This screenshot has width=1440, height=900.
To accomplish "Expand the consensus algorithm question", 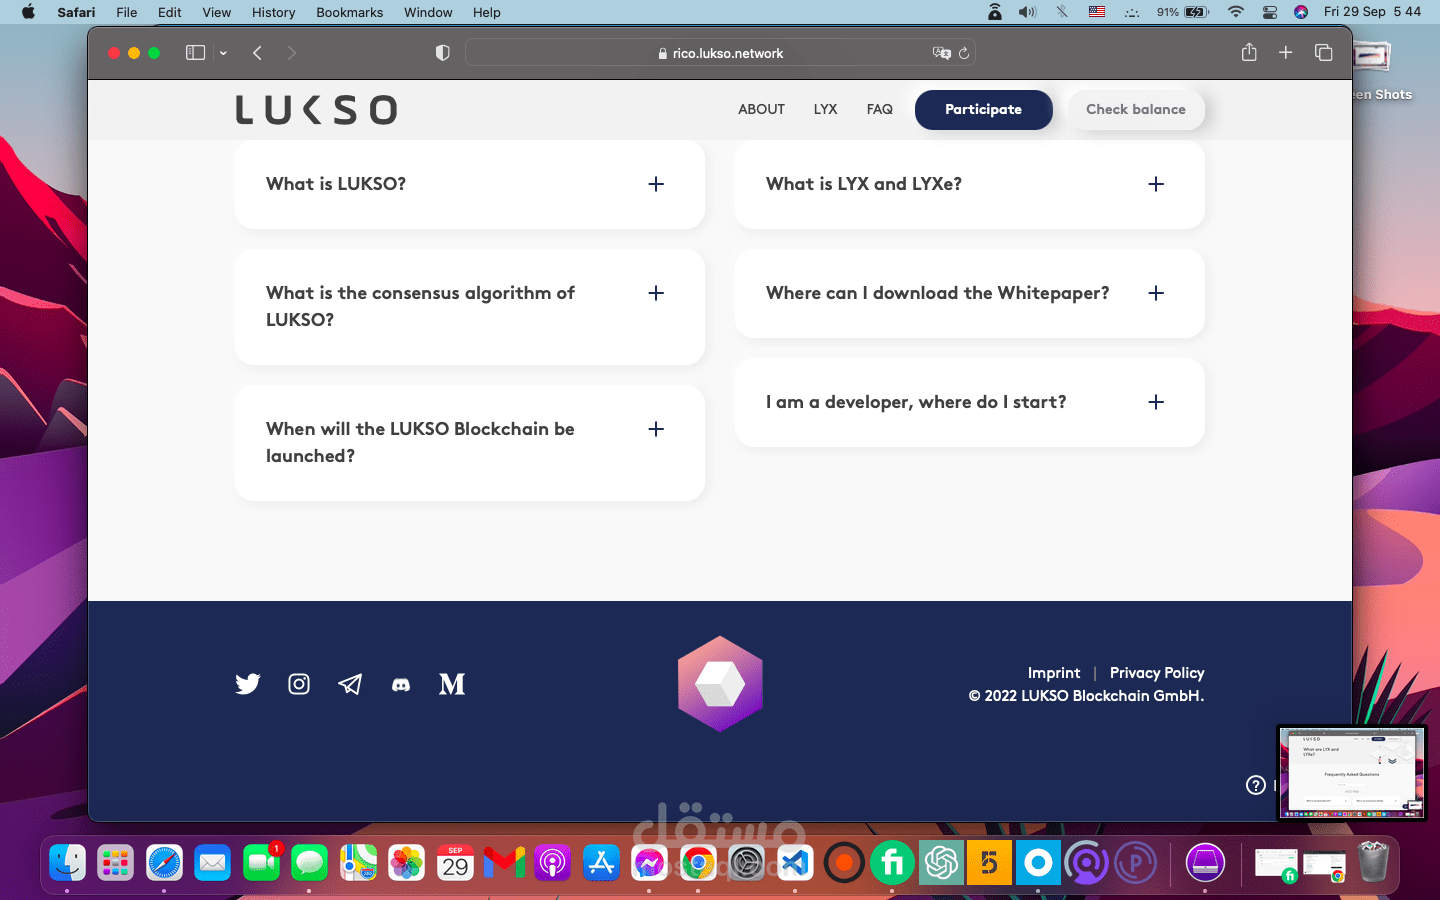I will (x=470, y=307).
